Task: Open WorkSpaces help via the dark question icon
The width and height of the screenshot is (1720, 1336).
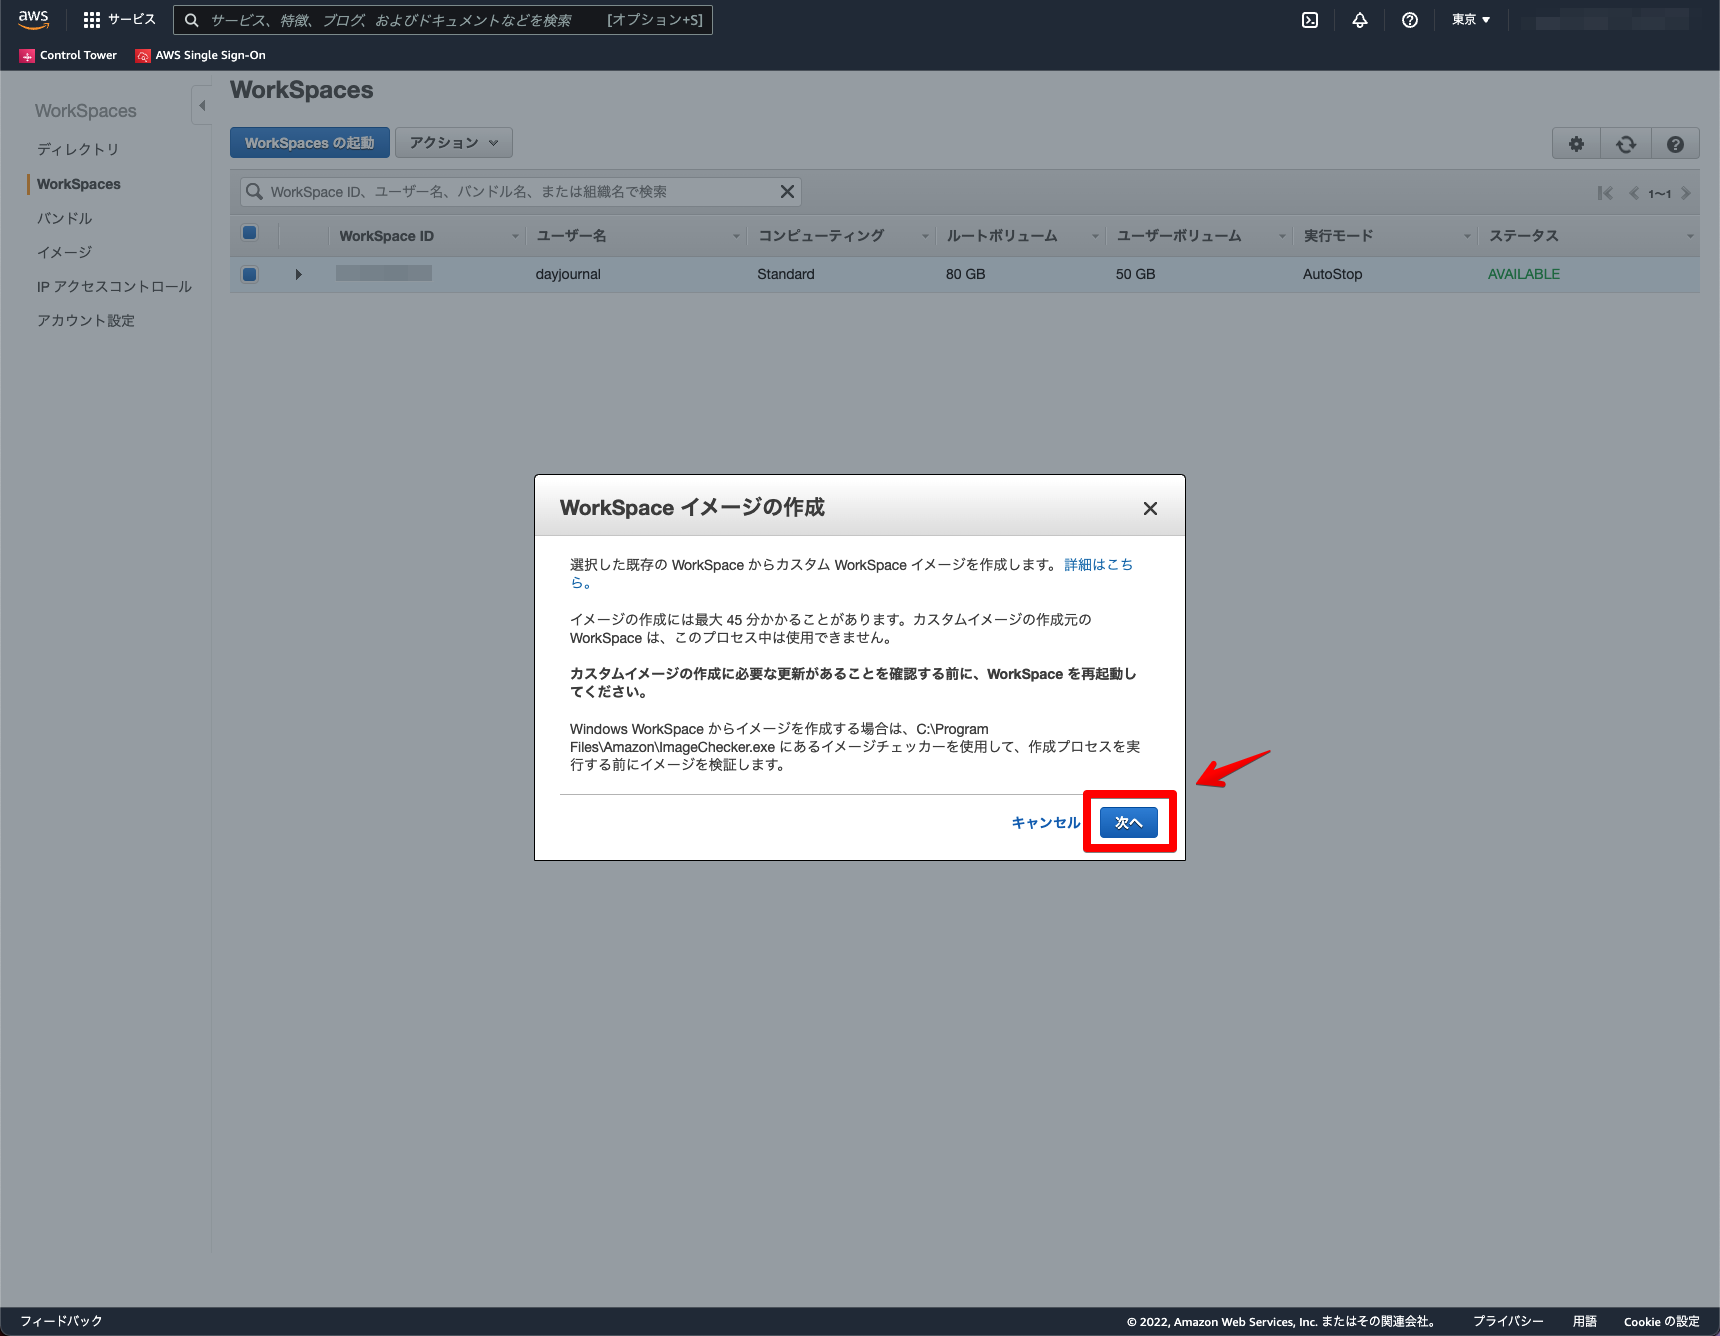Action: click(1675, 143)
